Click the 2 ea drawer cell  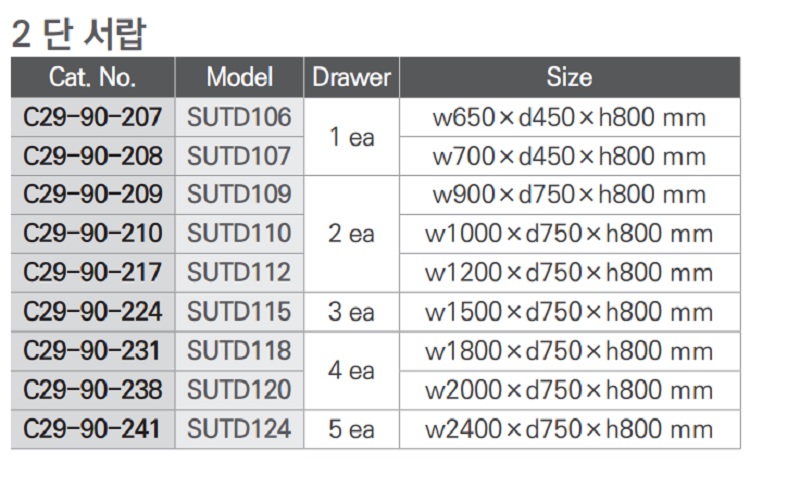tap(351, 234)
